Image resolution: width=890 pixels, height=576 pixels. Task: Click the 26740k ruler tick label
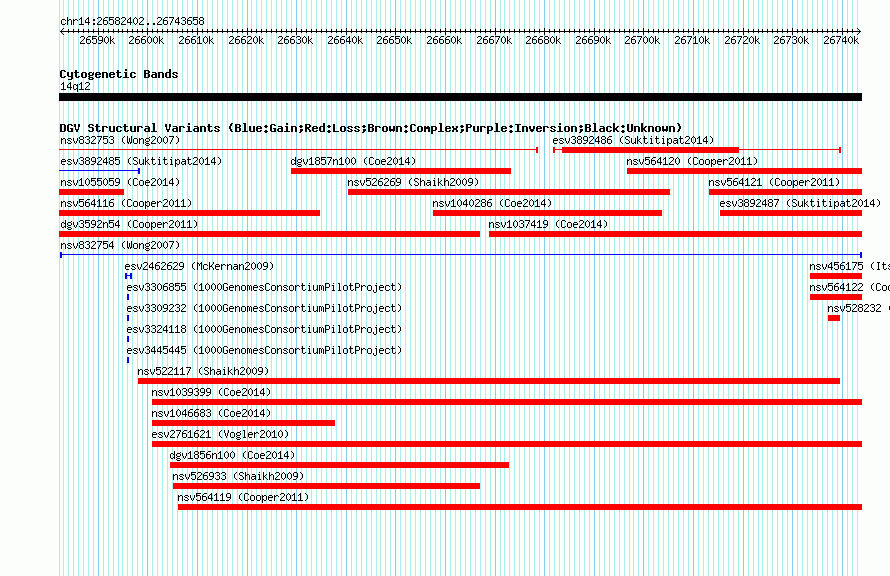coord(841,40)
